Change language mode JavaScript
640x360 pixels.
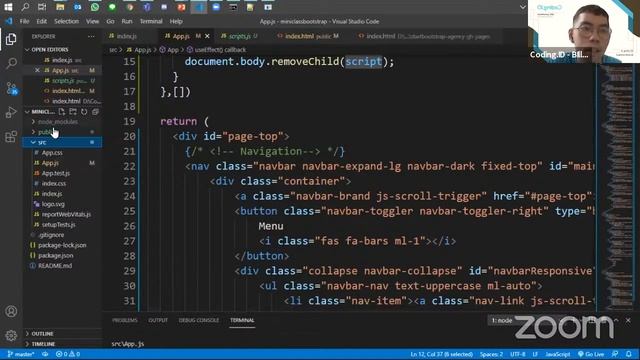[x=558, y=354]
